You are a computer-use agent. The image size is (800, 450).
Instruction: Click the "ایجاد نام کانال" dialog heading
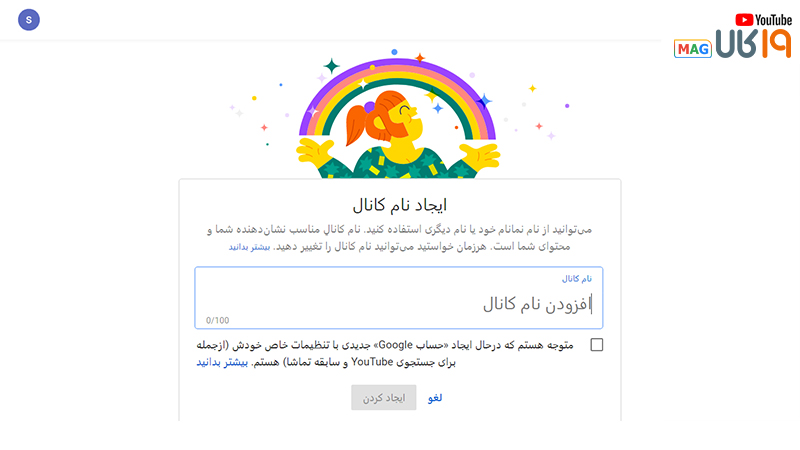click(399, 206)
